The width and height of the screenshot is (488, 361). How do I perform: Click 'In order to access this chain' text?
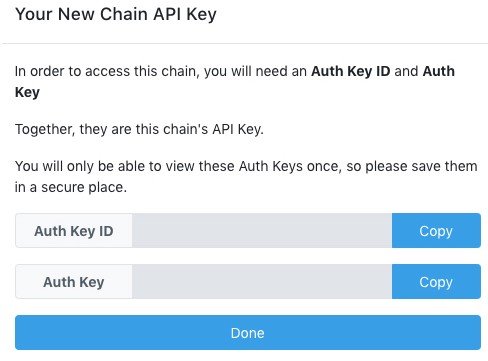pos(105,71)
